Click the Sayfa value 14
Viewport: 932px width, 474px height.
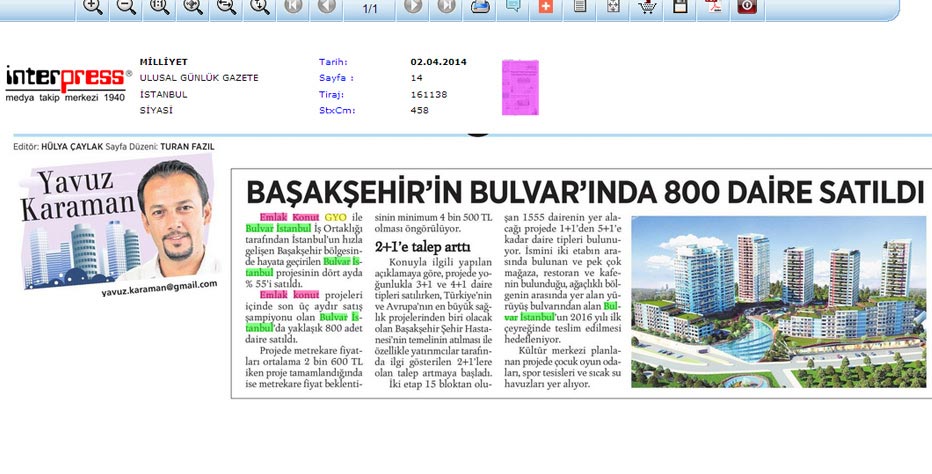pyautogui.click(x=417, y=78)
